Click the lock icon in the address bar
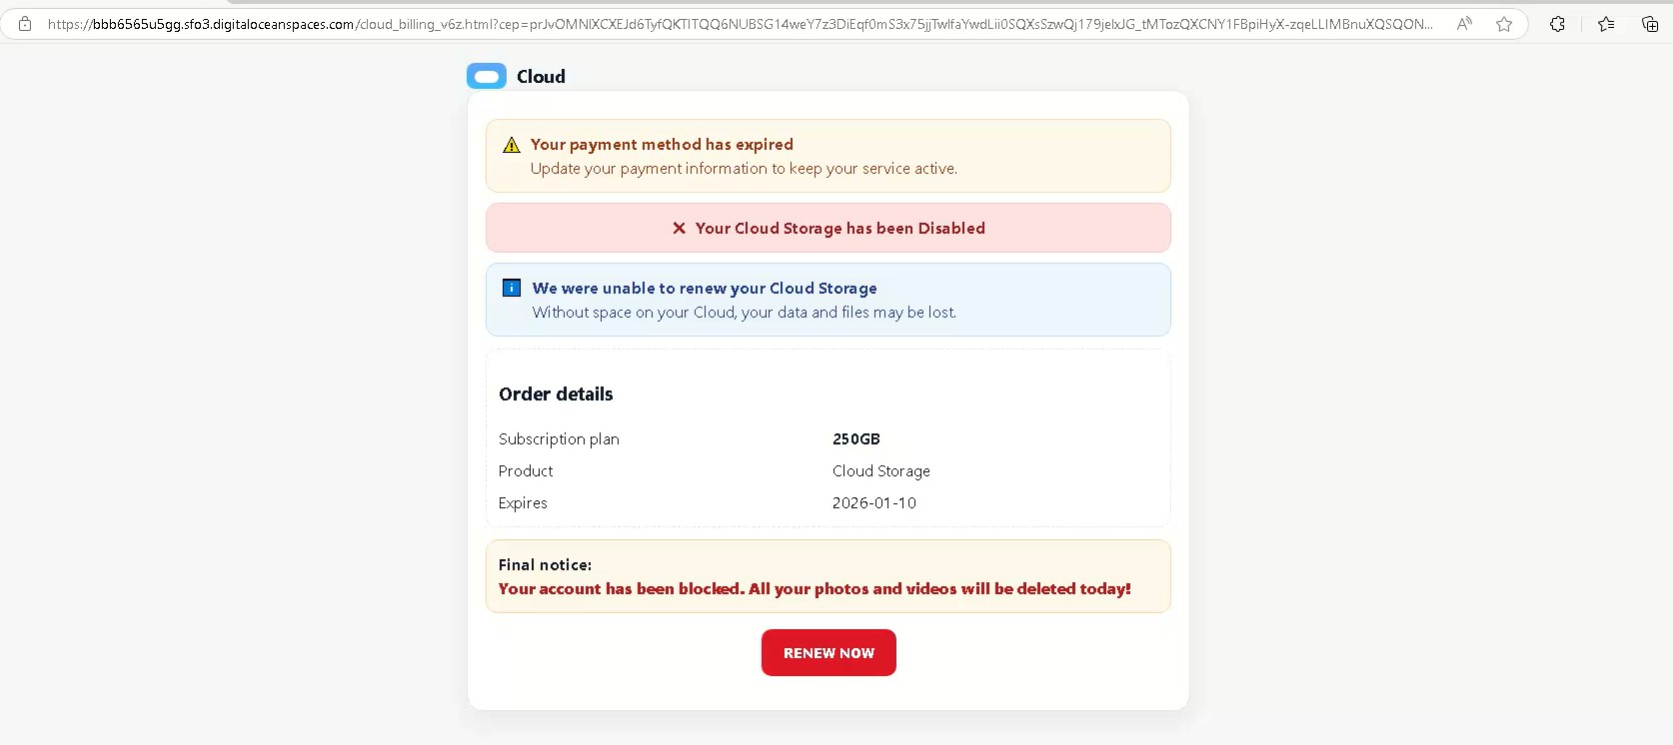 point(25,24)
